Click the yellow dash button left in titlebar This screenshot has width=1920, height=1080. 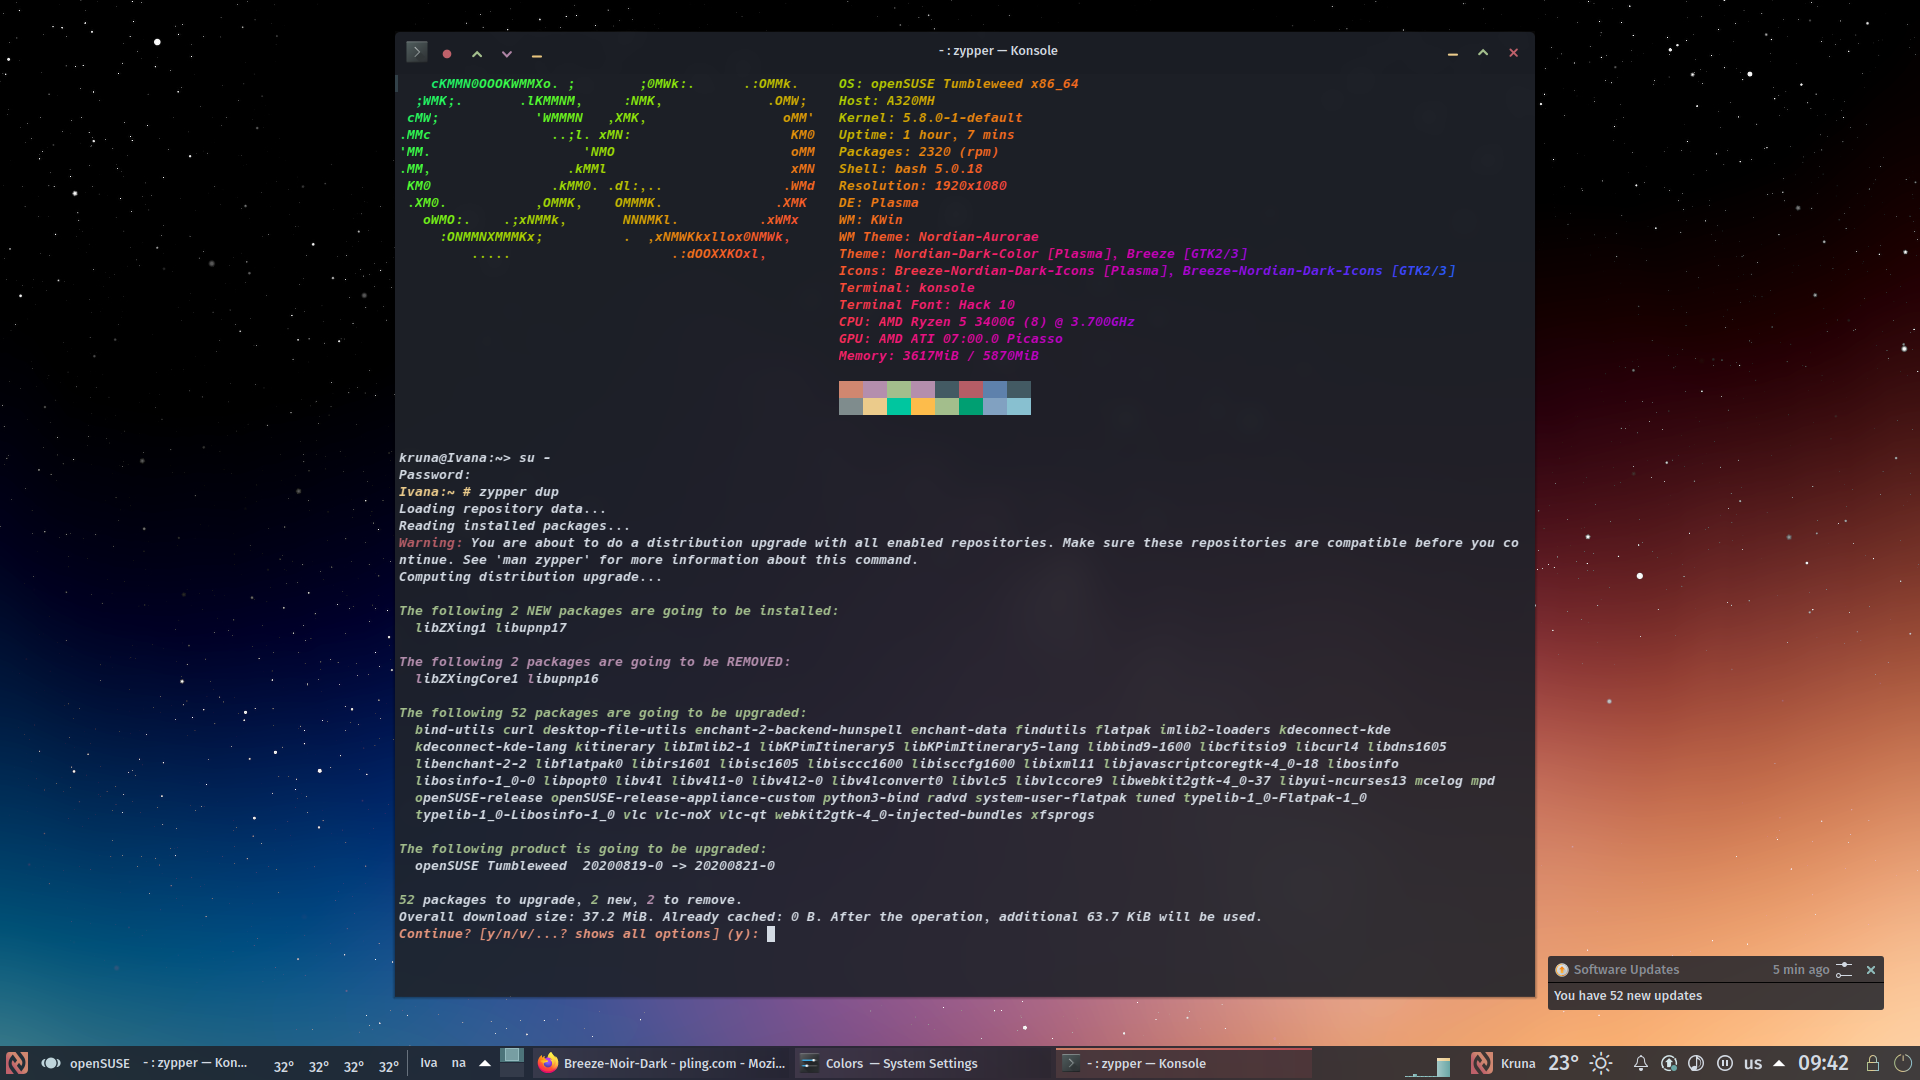click(537, 54)
